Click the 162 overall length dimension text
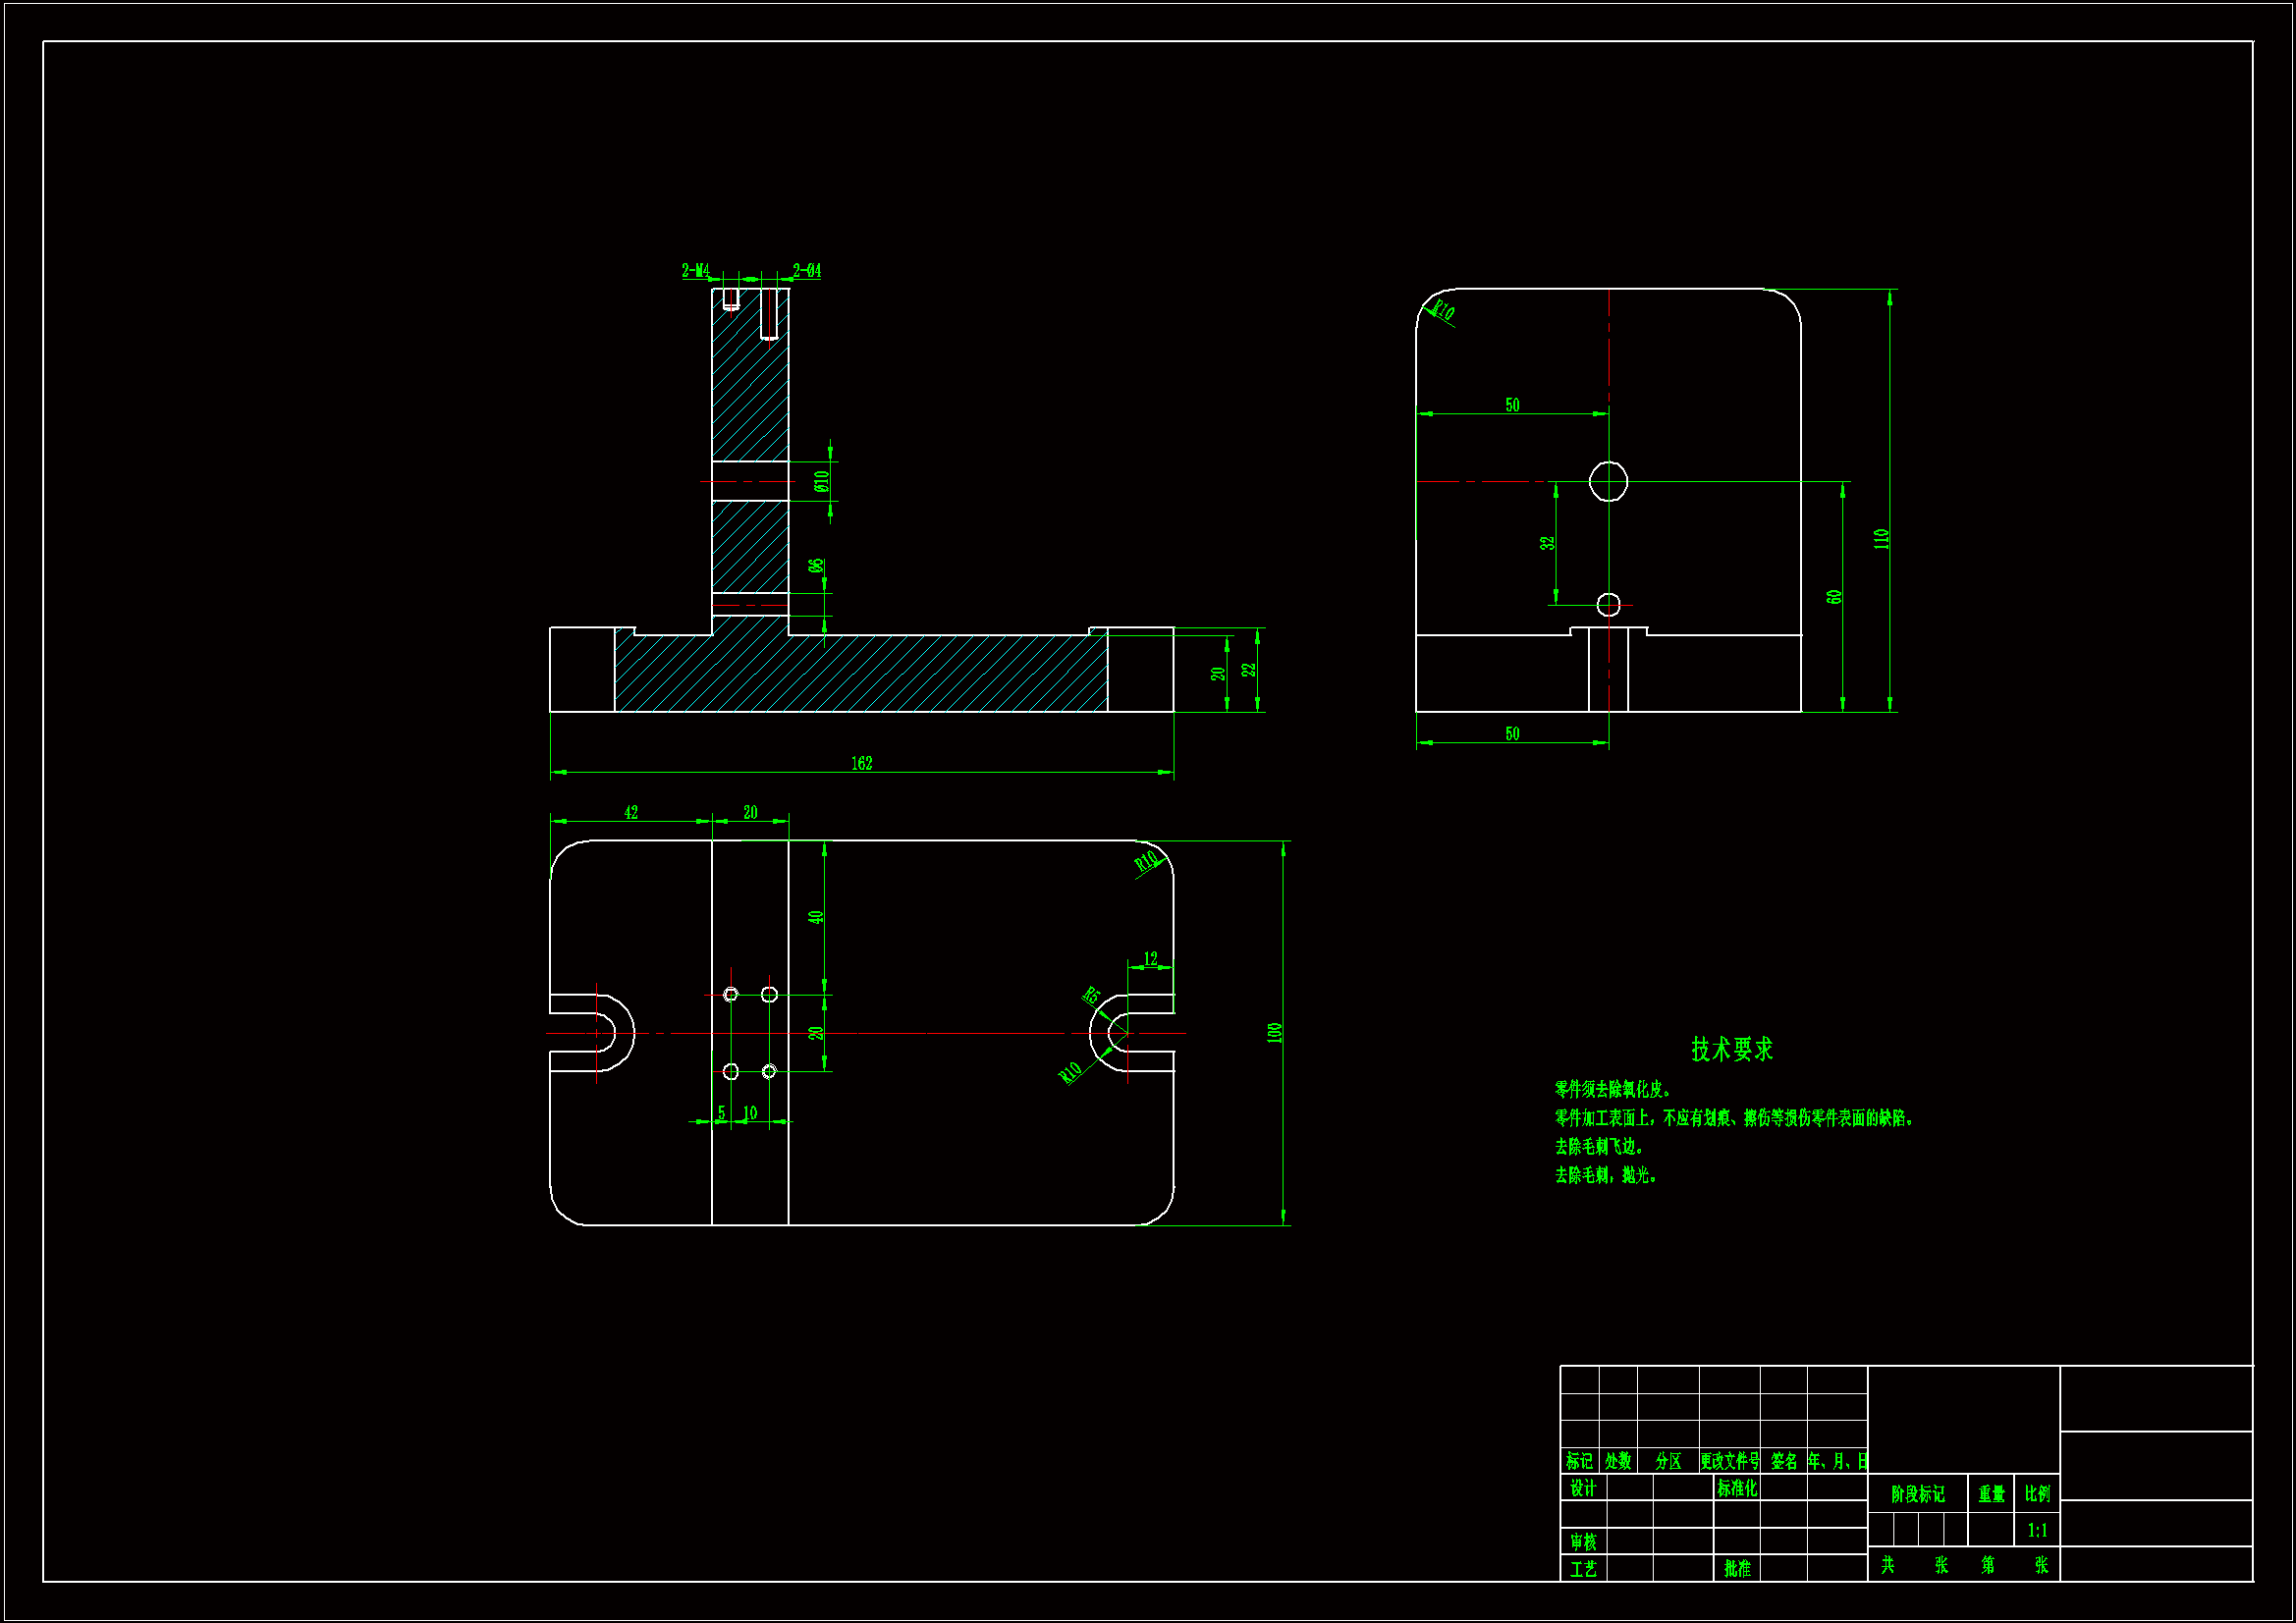This screenshot has width=2296, height=1623. (861, 764)
